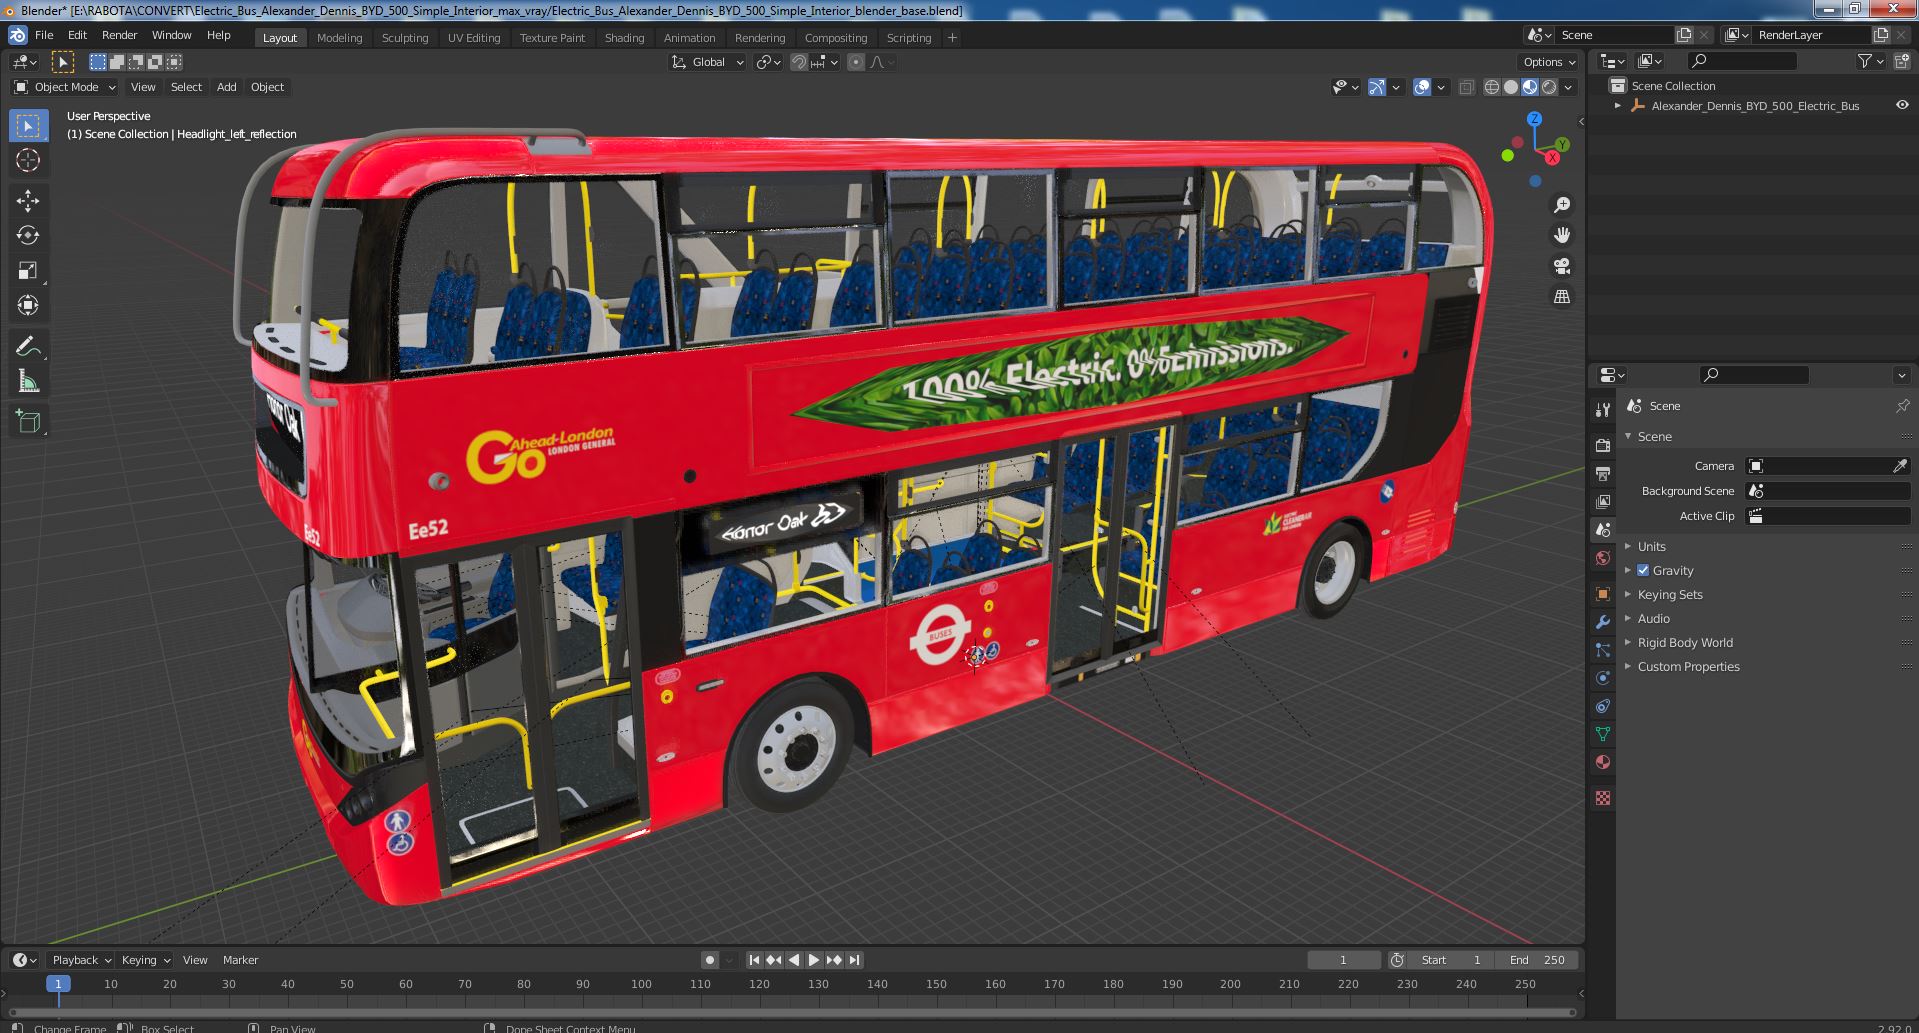
Task: Switch to the Scripting workspace tab
Action: point(909,38)
